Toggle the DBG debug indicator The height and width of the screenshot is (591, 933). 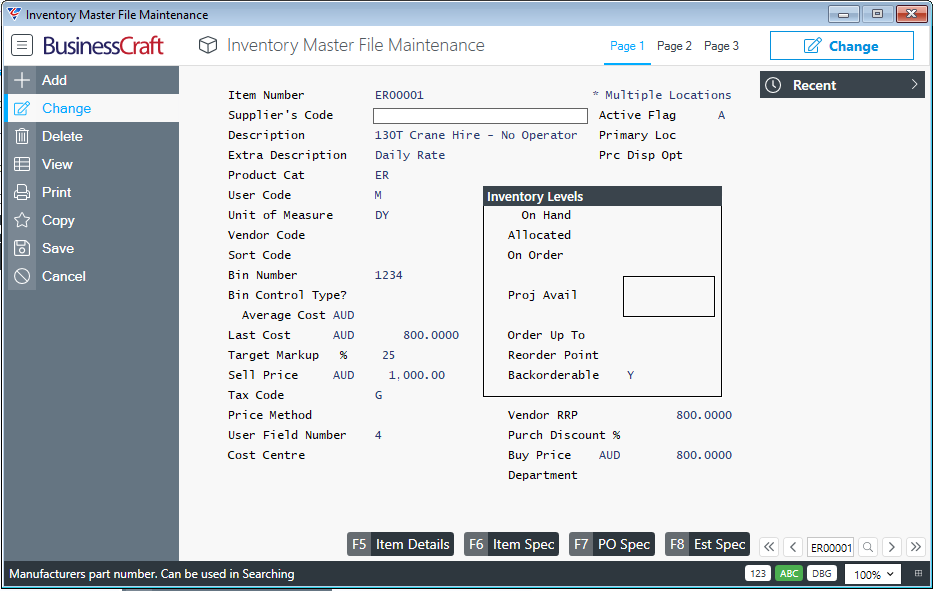pyautogui.click(x=821, y=574)
